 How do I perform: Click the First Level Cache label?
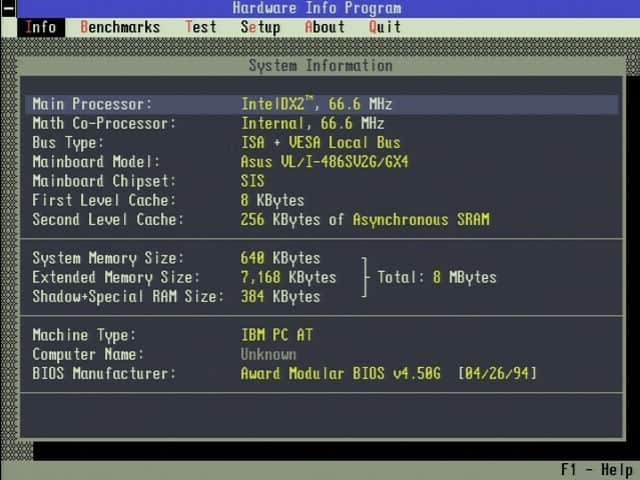(x=104, y=200)
